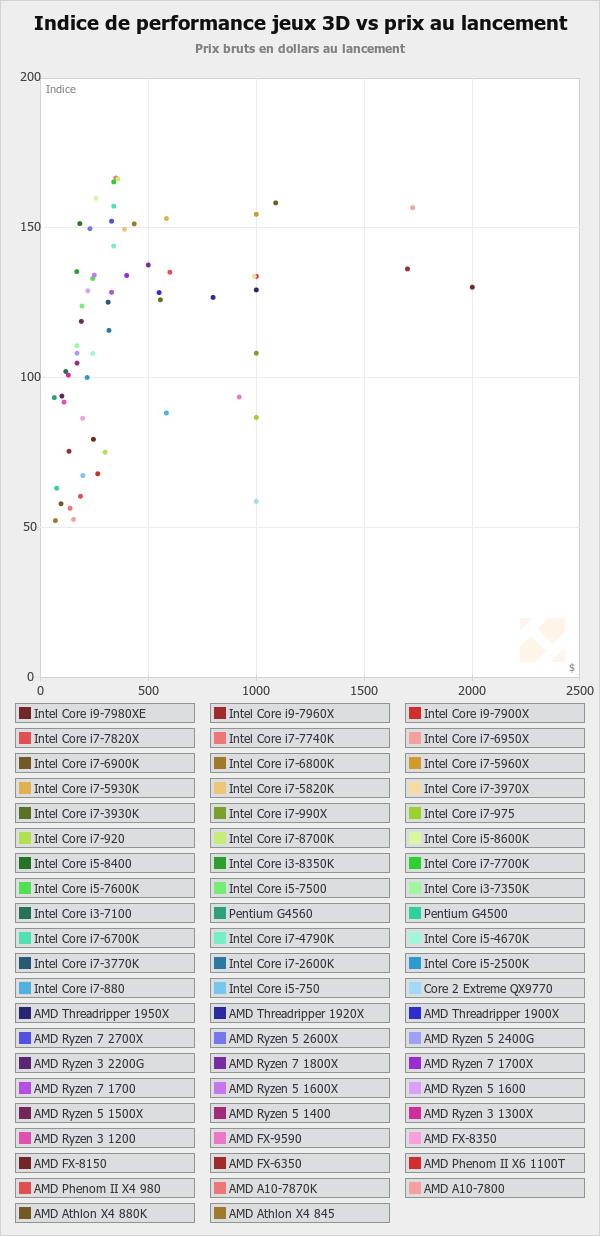Click the Intel Core i7-5820K color swatch
The width and height of the screenshot is (600, 1236).
[x=220, y=788]
